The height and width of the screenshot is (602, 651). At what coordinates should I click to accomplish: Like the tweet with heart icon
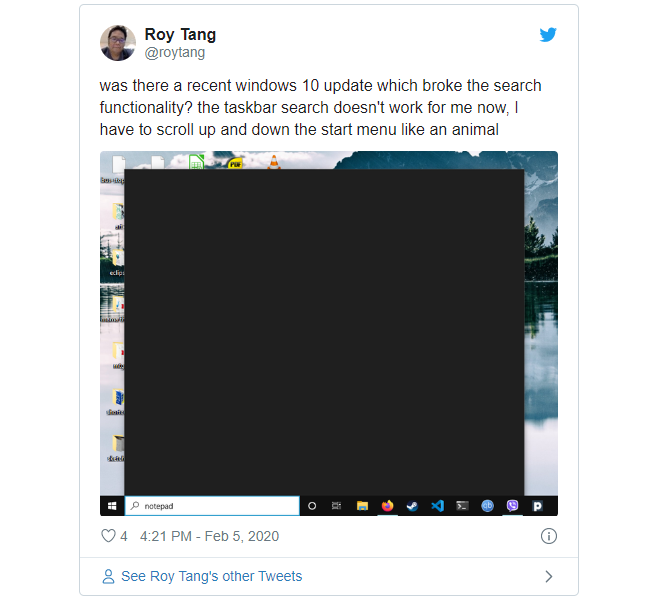(x=108, y=536)
